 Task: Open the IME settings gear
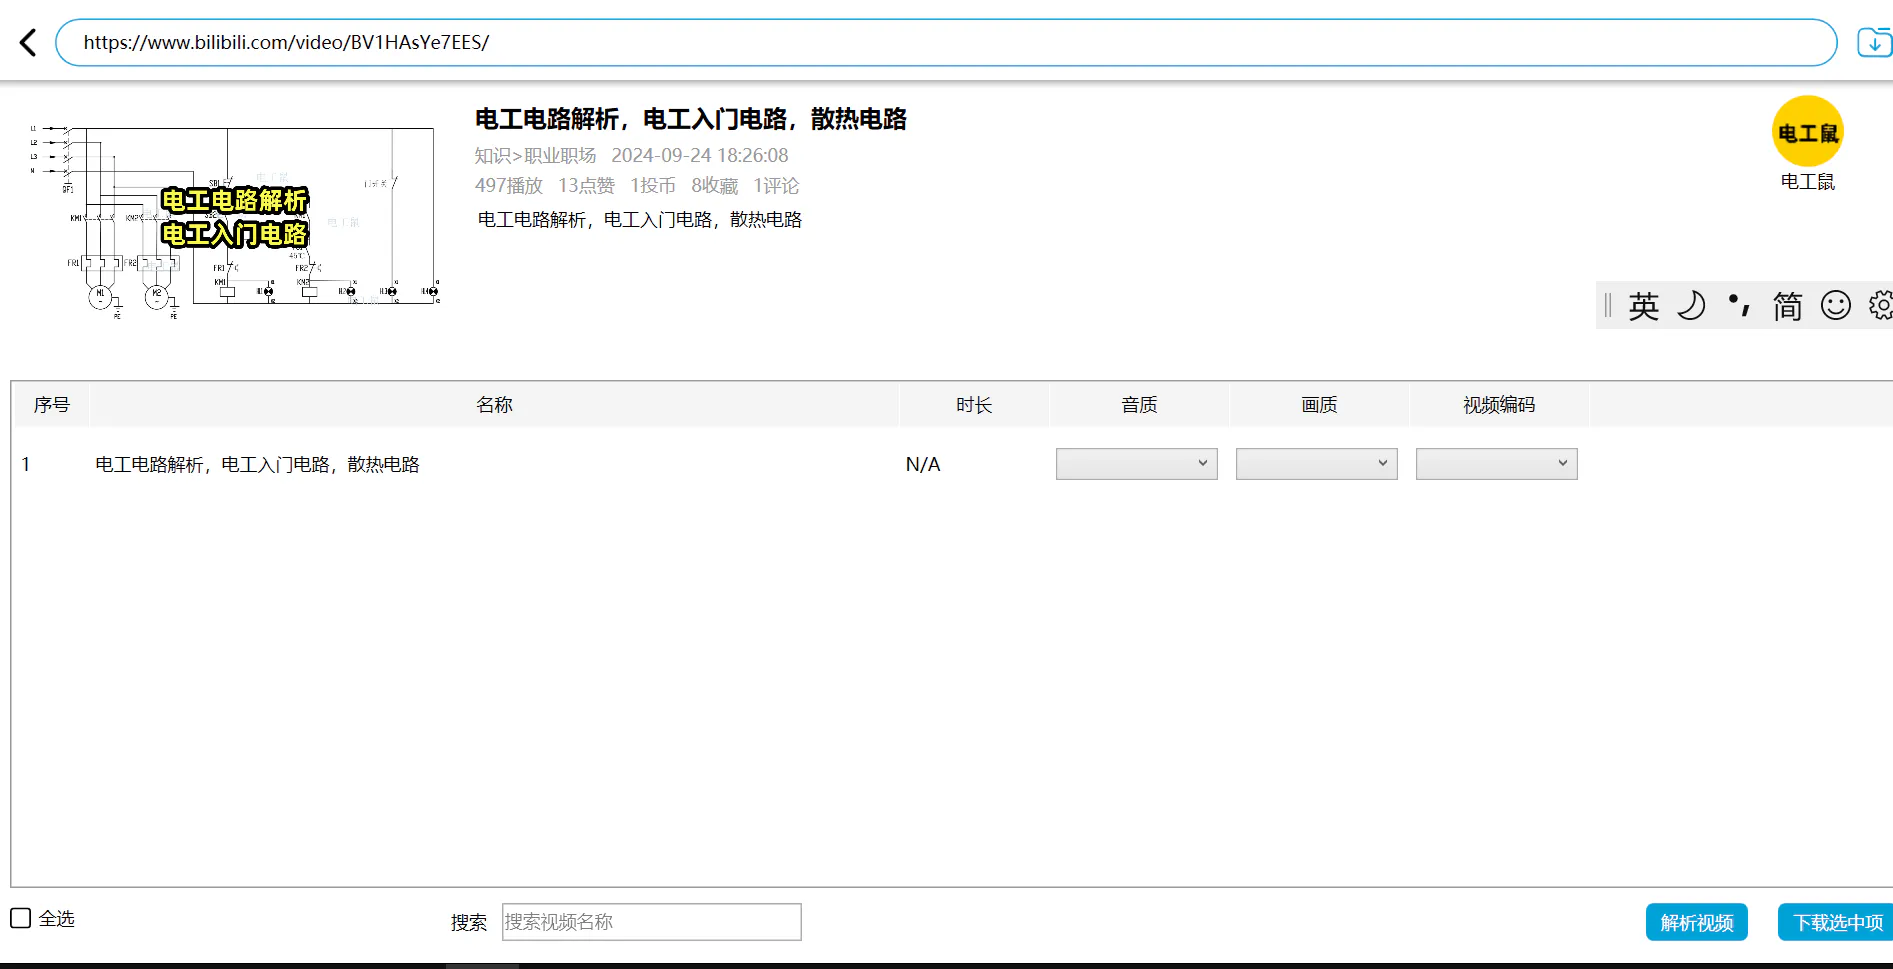[x=1880, y=306]
